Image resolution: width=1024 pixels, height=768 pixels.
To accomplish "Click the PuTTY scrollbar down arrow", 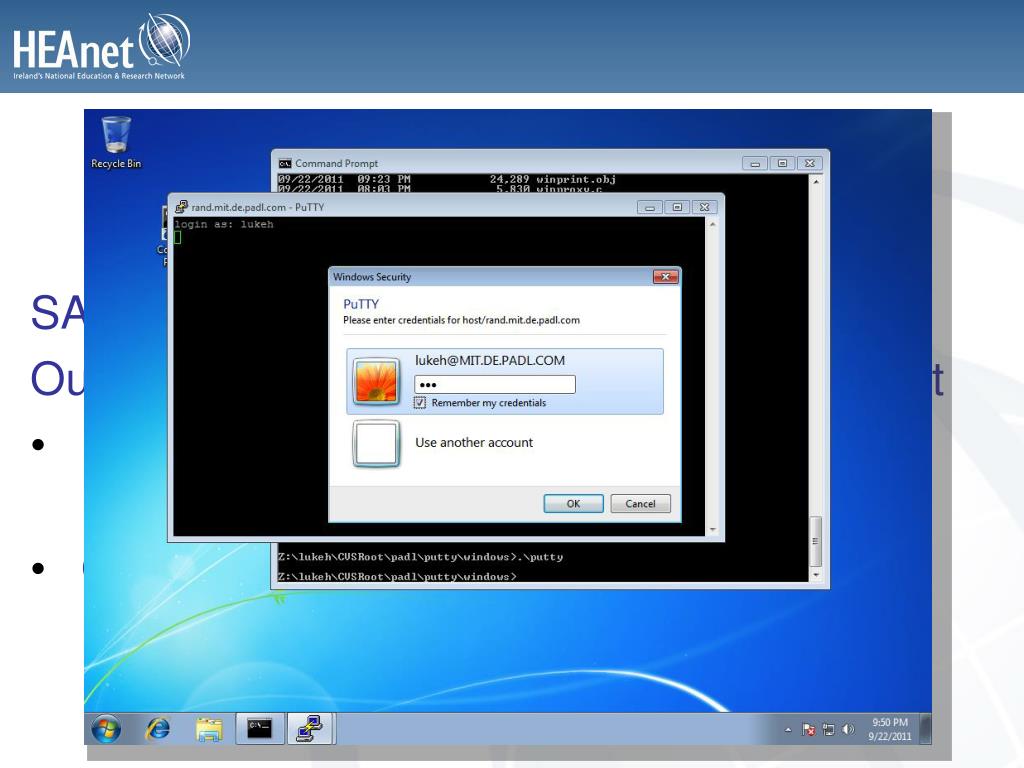I will pos(712,530).
